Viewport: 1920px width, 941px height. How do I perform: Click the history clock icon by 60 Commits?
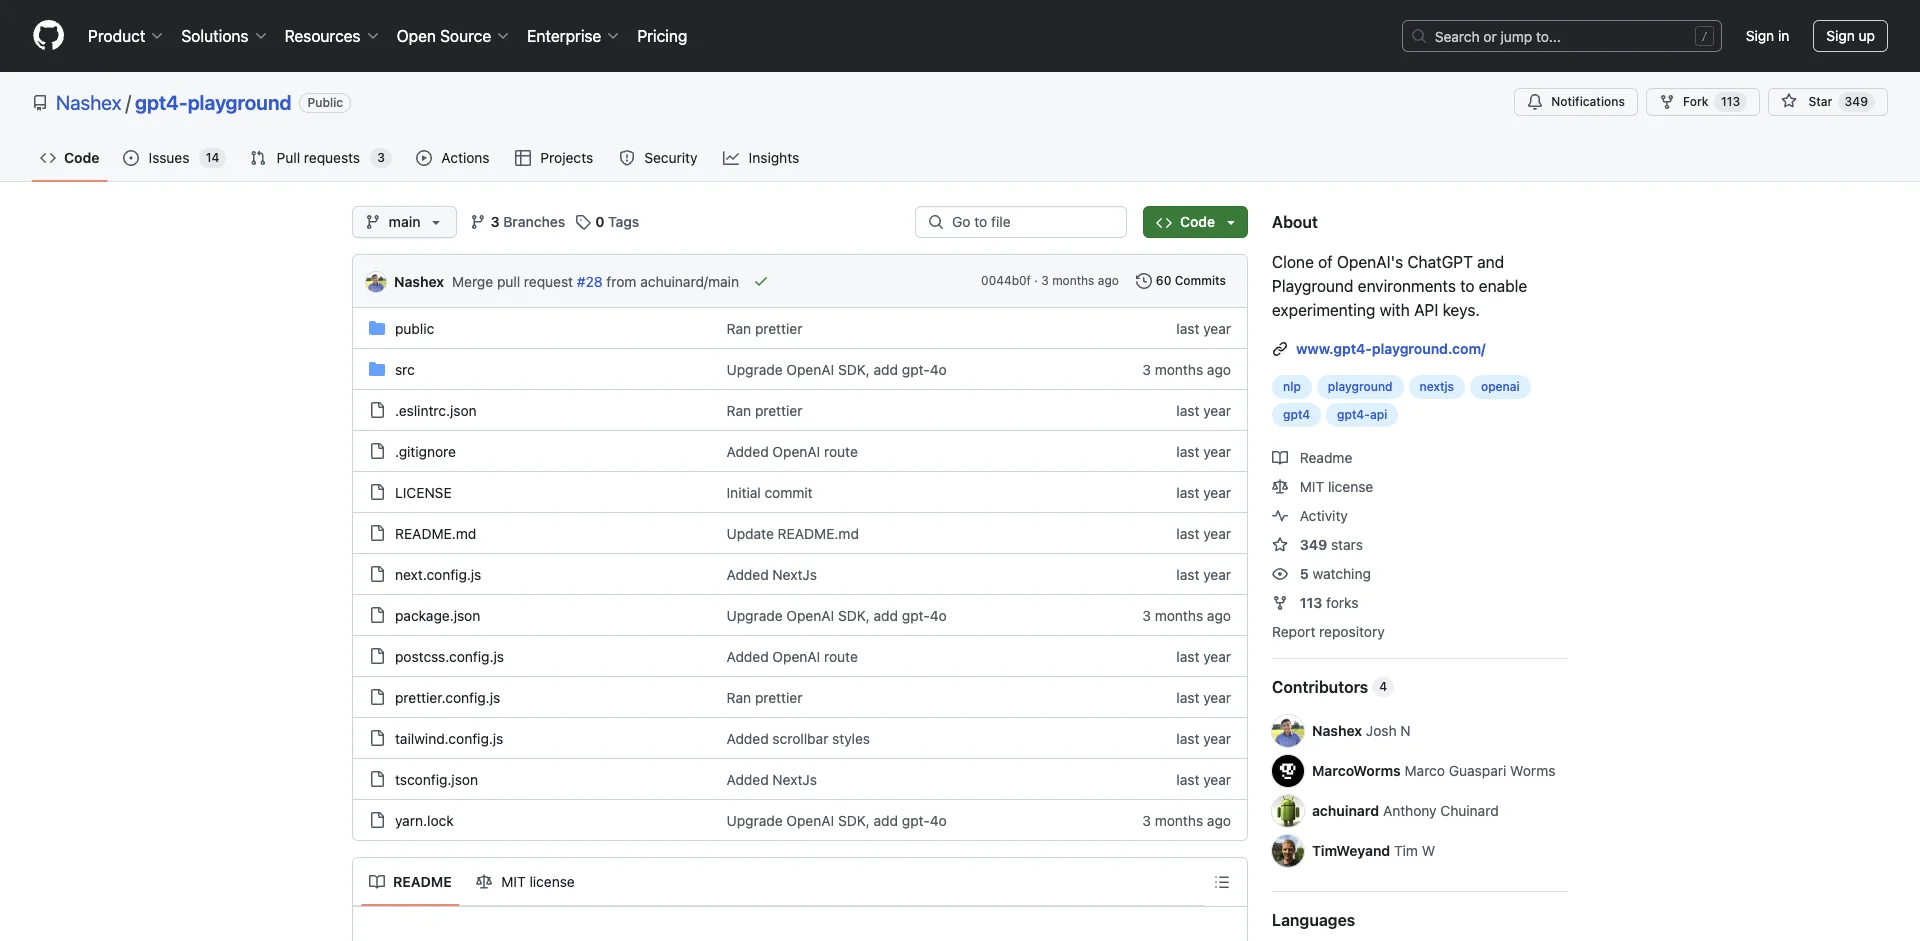tap(1144, 281)
